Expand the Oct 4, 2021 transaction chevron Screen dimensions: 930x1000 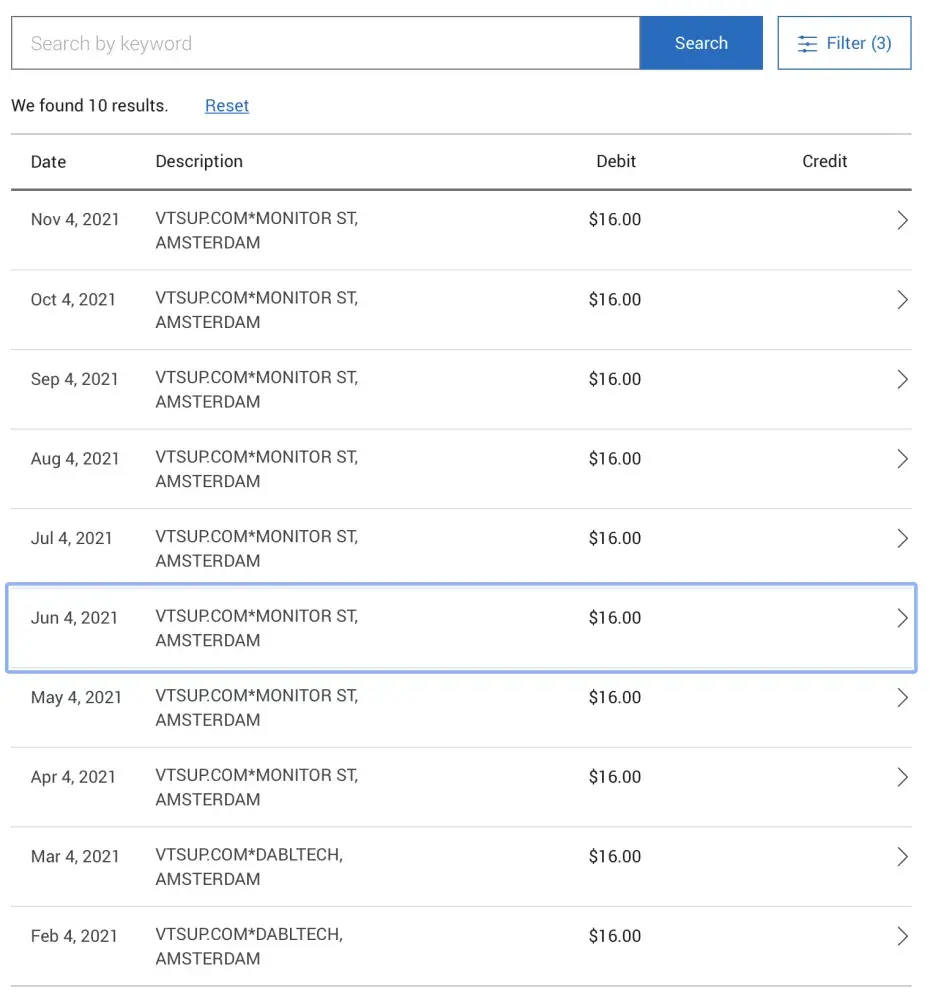(x=902, y=300)
